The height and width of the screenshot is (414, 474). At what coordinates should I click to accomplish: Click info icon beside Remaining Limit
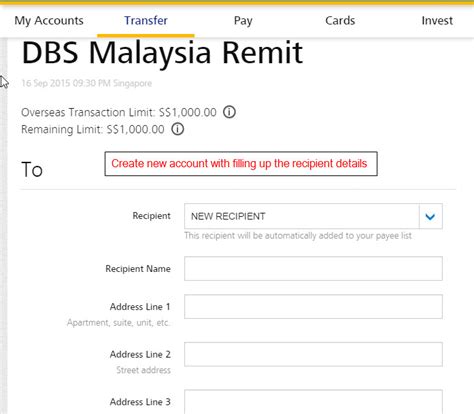pyautogui.click(x=178, y=129)
